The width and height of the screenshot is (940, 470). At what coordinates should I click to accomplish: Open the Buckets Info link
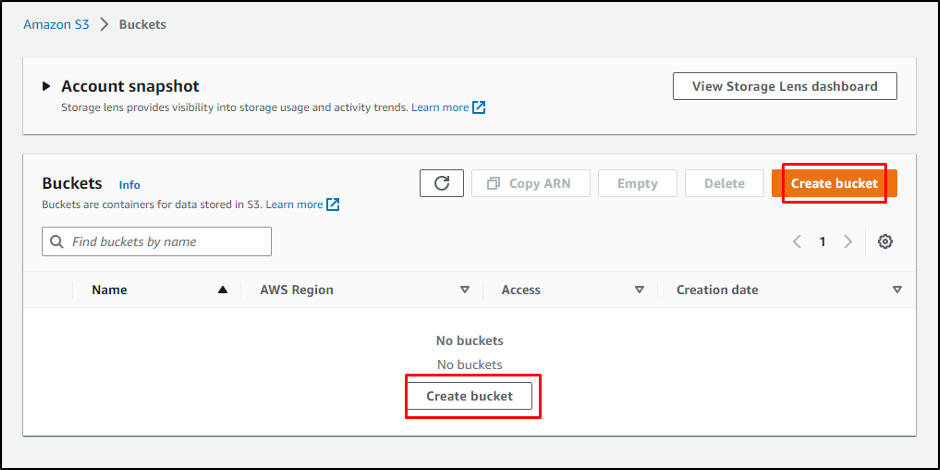[129, 185]
